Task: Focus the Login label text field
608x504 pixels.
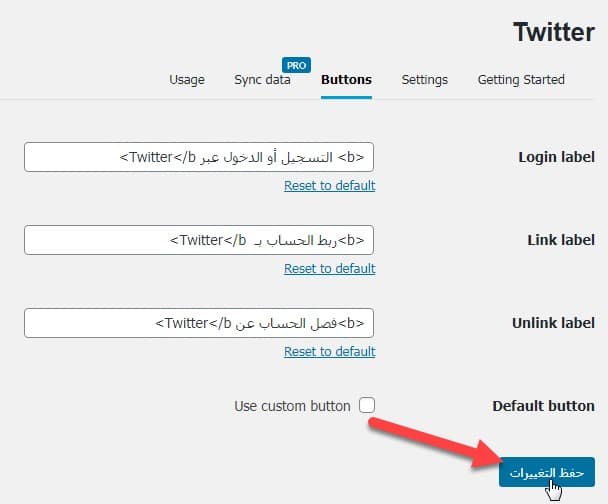Action: (x=199, y=157)
